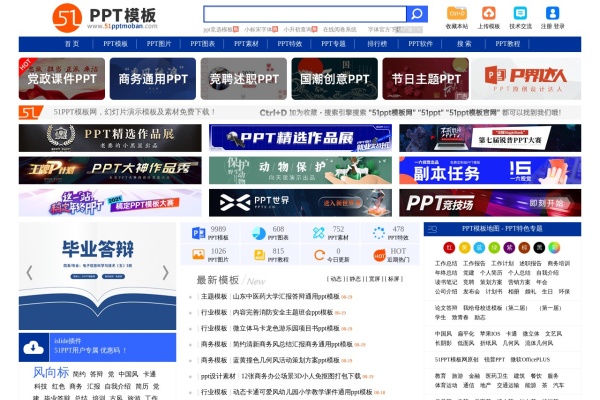Open PPT模板 stats icon showing 9989

(x=198, y=234)
